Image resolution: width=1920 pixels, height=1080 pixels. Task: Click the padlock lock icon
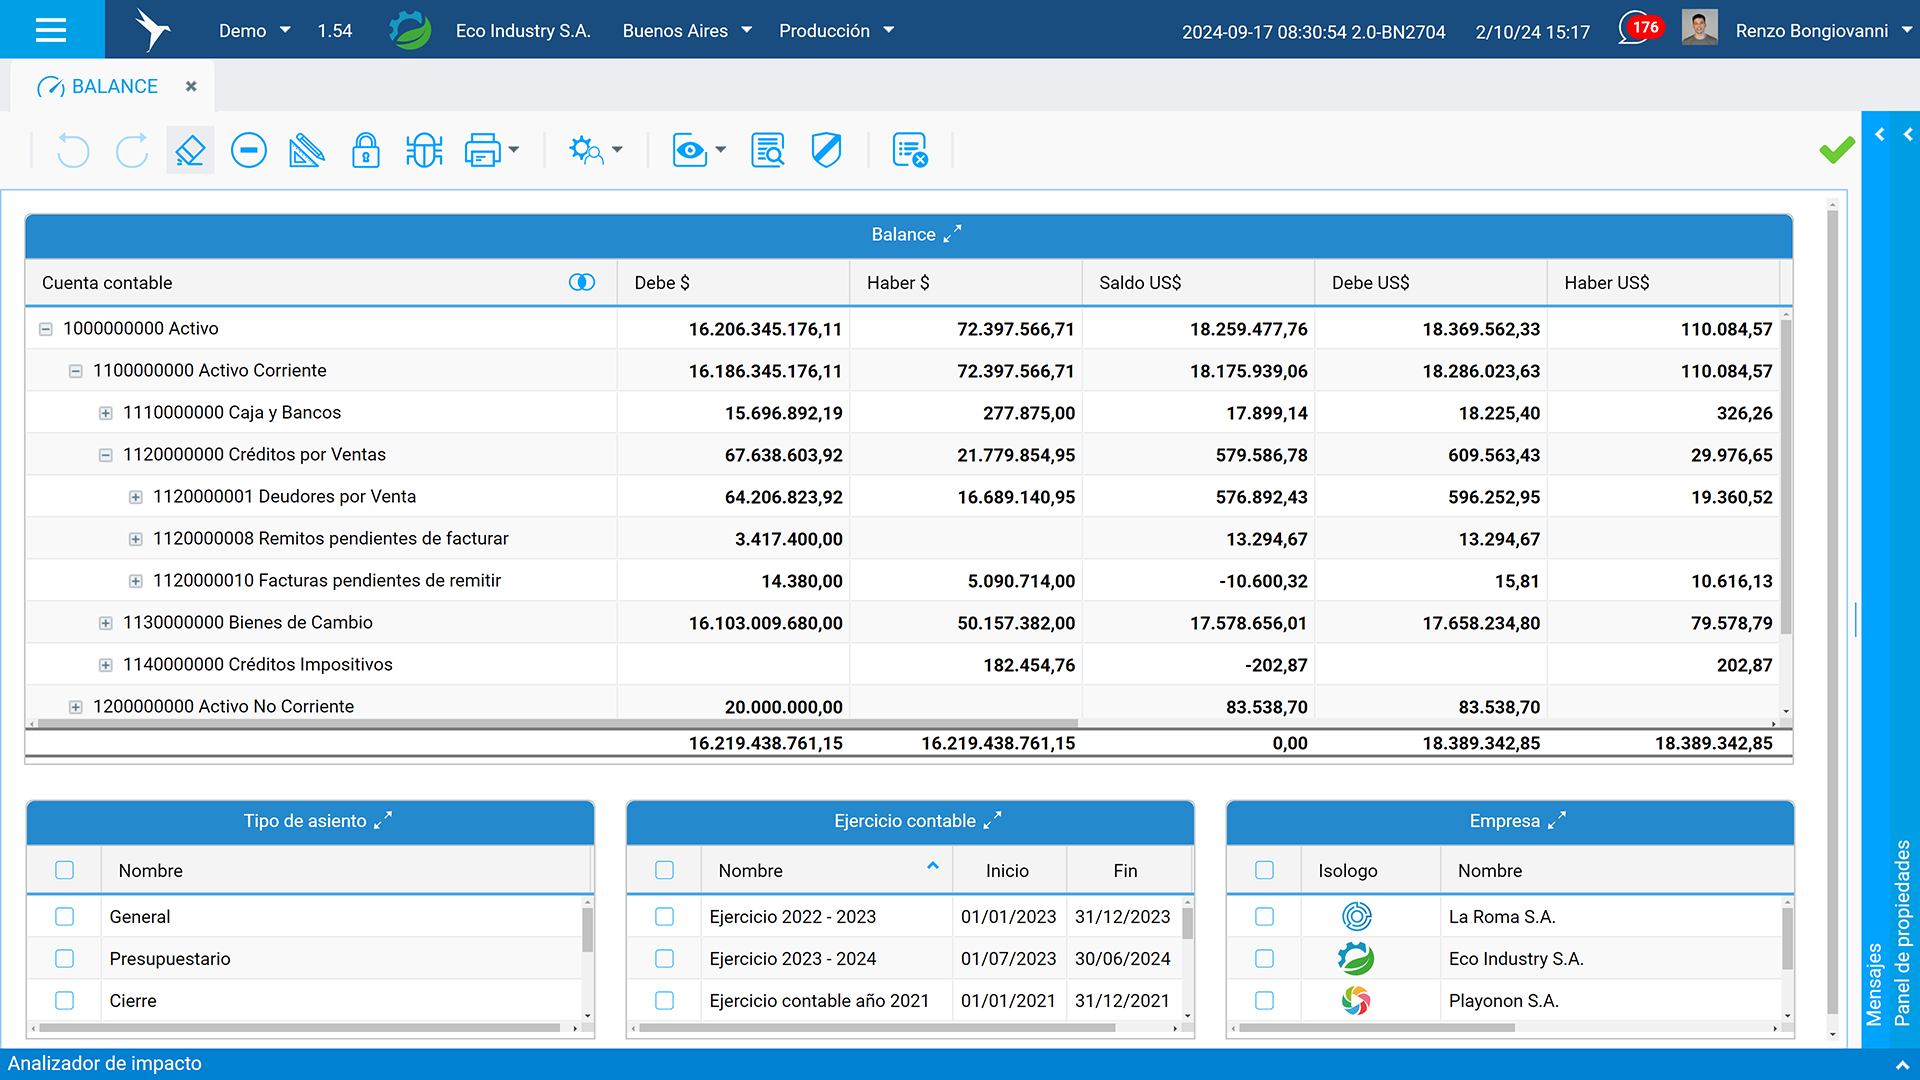pos(366,151)
